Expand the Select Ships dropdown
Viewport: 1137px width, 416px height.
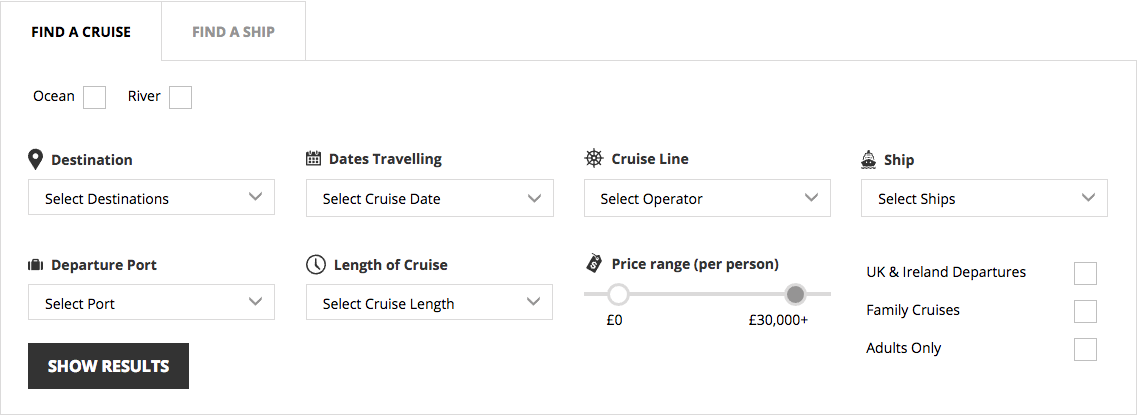click(x=984, y=198)
